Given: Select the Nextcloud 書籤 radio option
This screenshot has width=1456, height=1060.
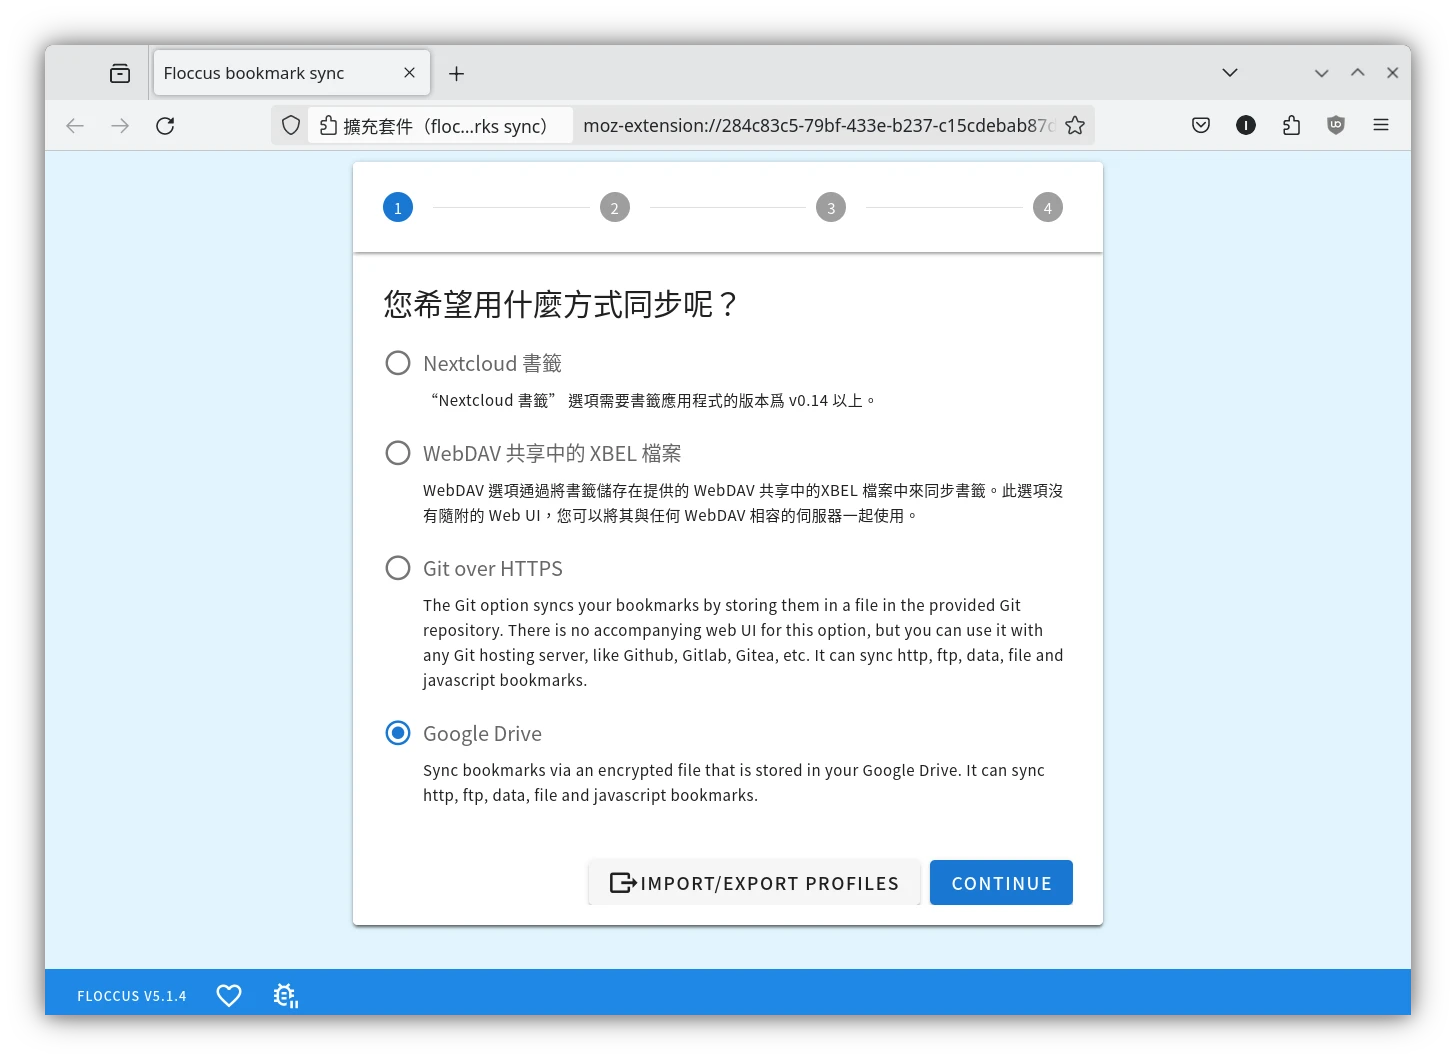Looking at the screenshot, I should [x=398, y=363].
